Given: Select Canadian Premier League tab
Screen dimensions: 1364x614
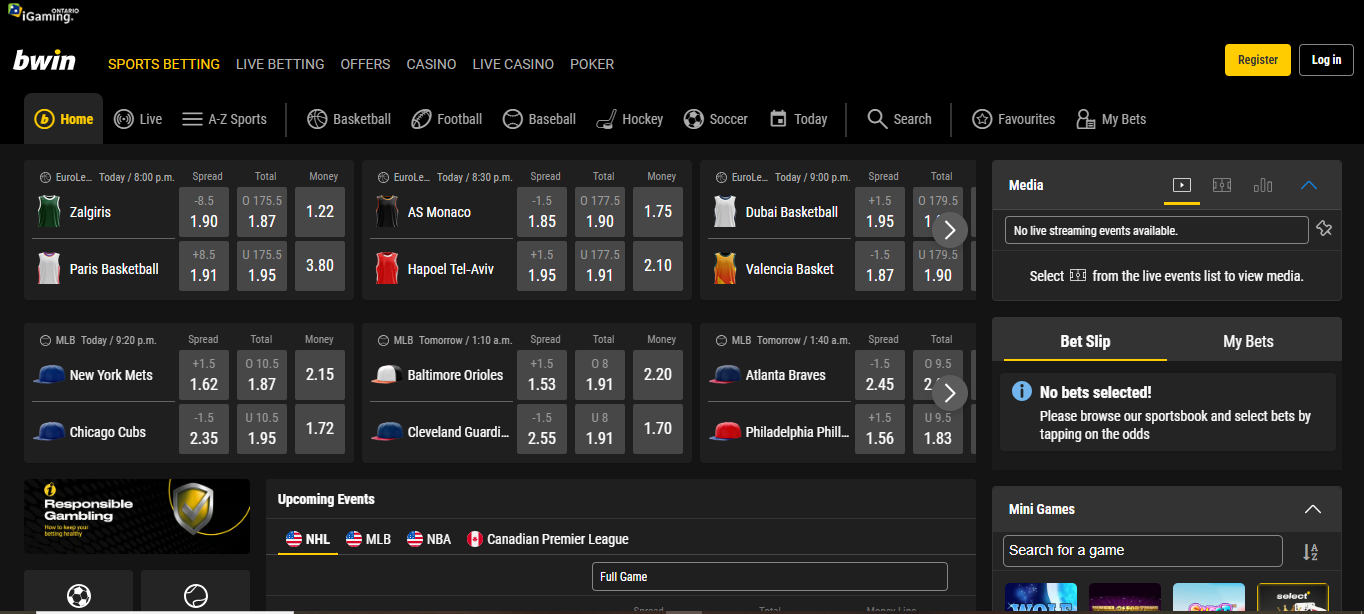Looking at the screenshot, I should [x=548, y=539].
